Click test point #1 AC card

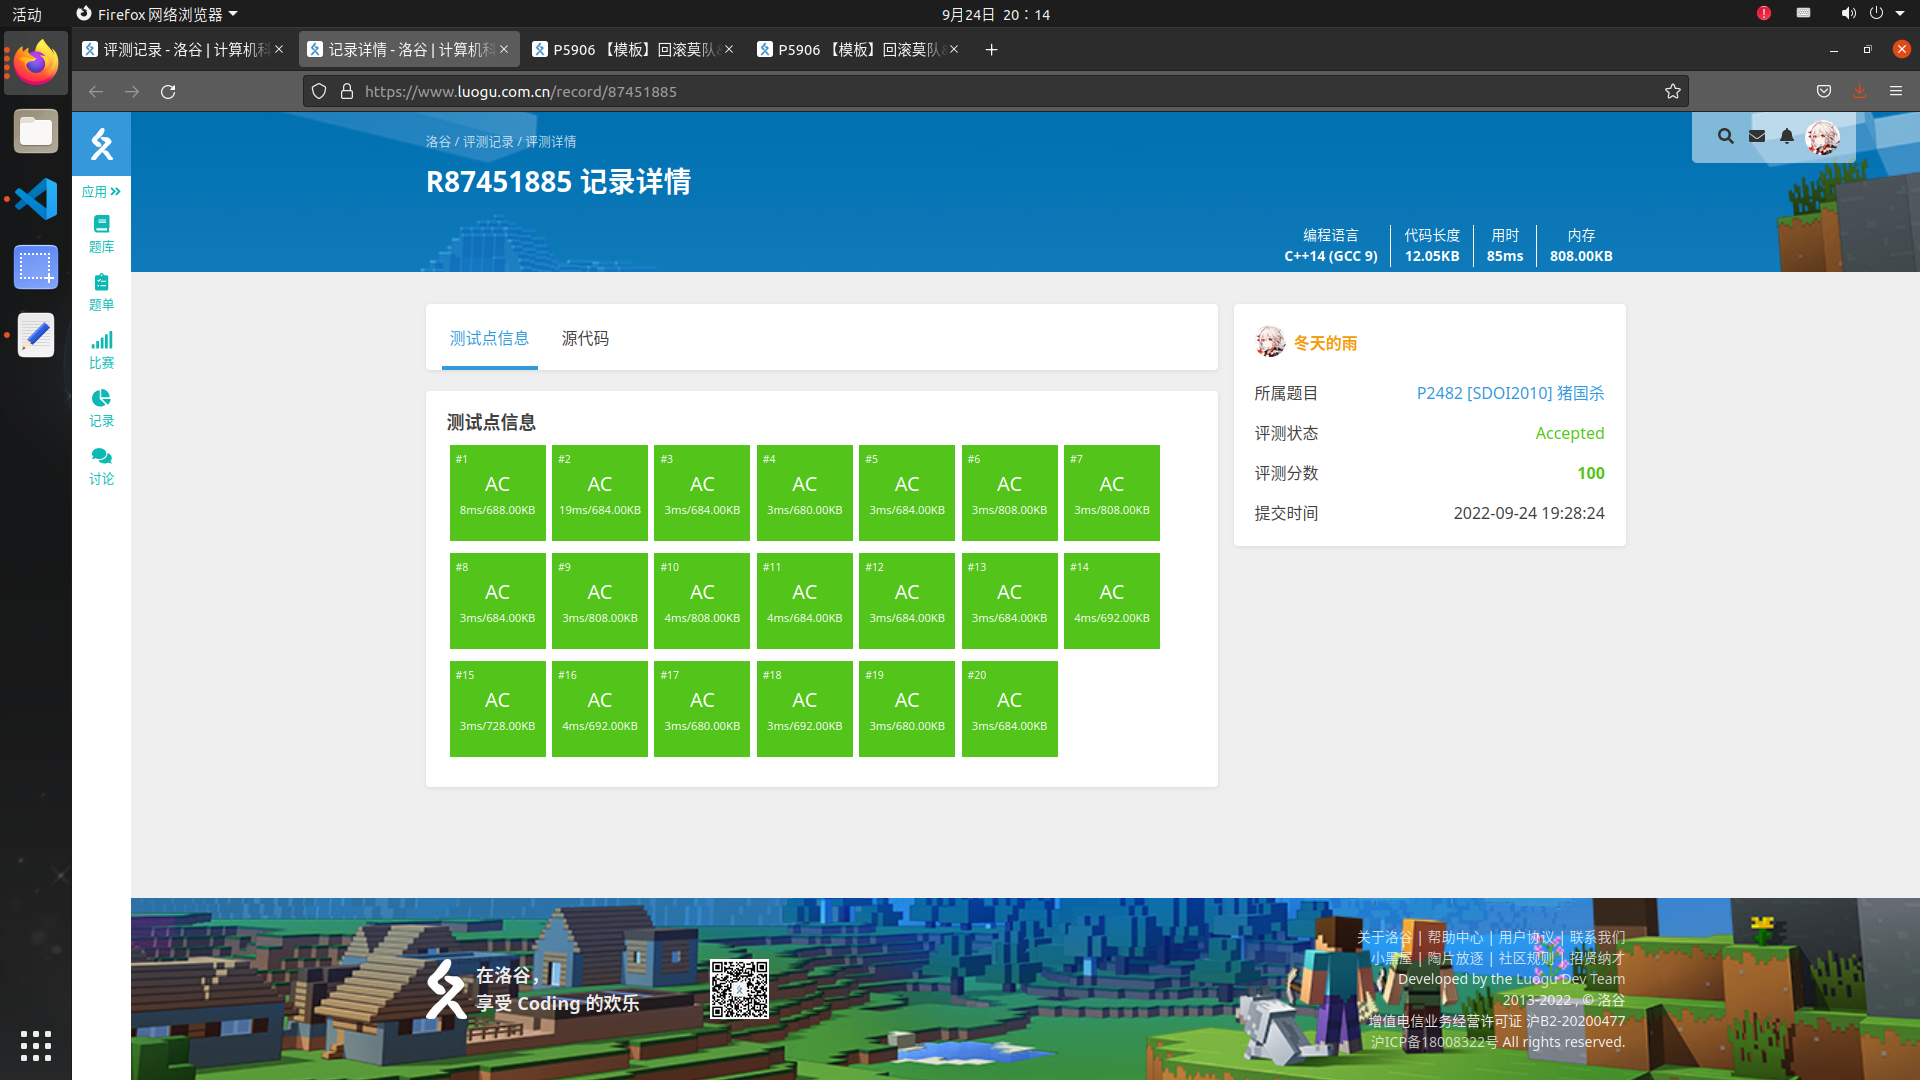[x=497, y=493]
